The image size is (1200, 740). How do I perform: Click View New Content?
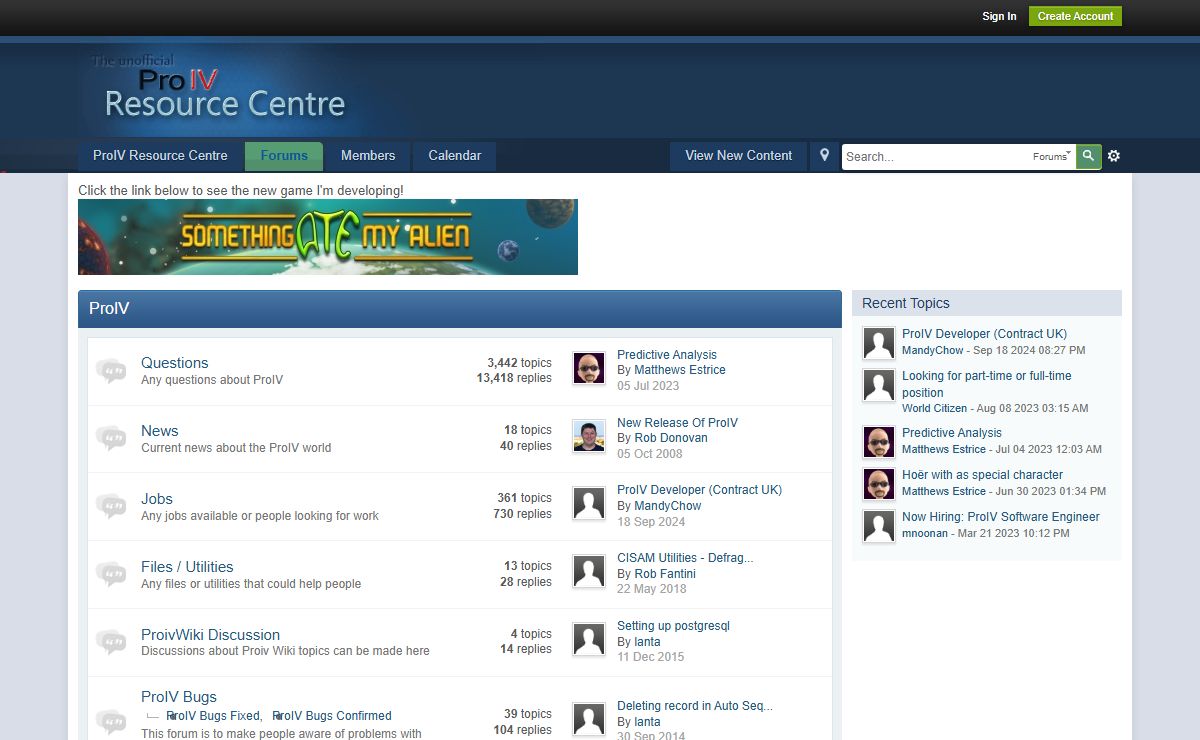point(738,156)
